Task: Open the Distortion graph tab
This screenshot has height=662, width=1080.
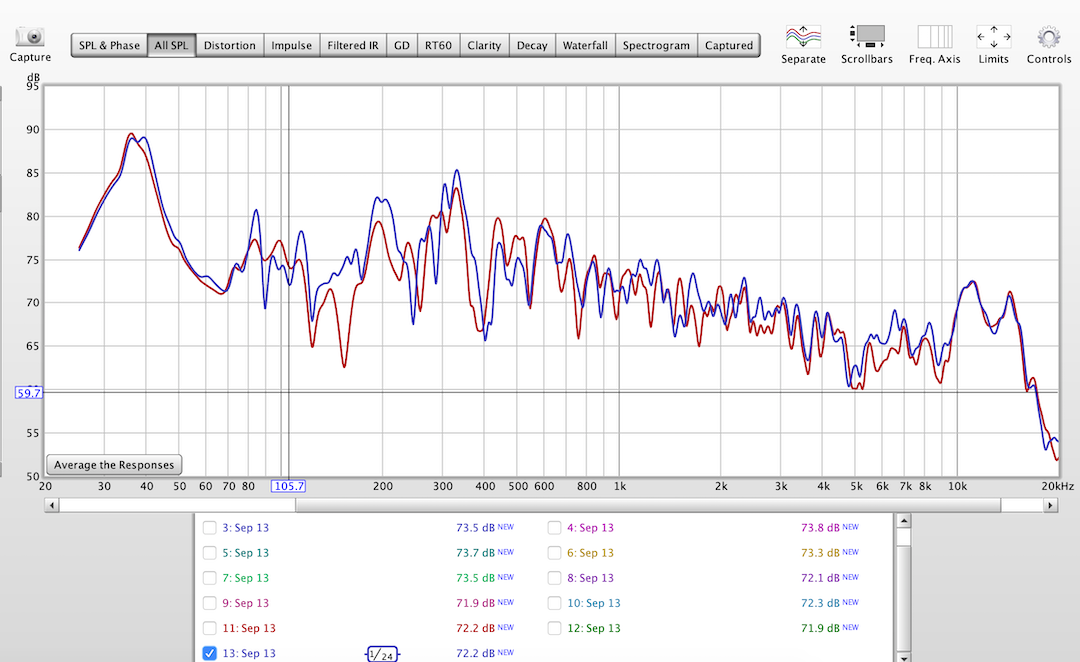Action: click(x=229, y=45)
